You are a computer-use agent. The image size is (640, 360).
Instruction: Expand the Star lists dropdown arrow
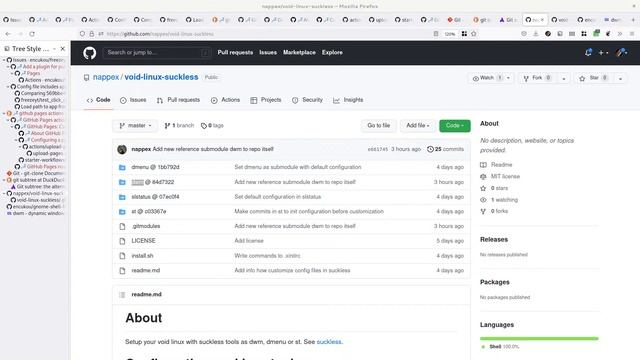coord(620,78)
